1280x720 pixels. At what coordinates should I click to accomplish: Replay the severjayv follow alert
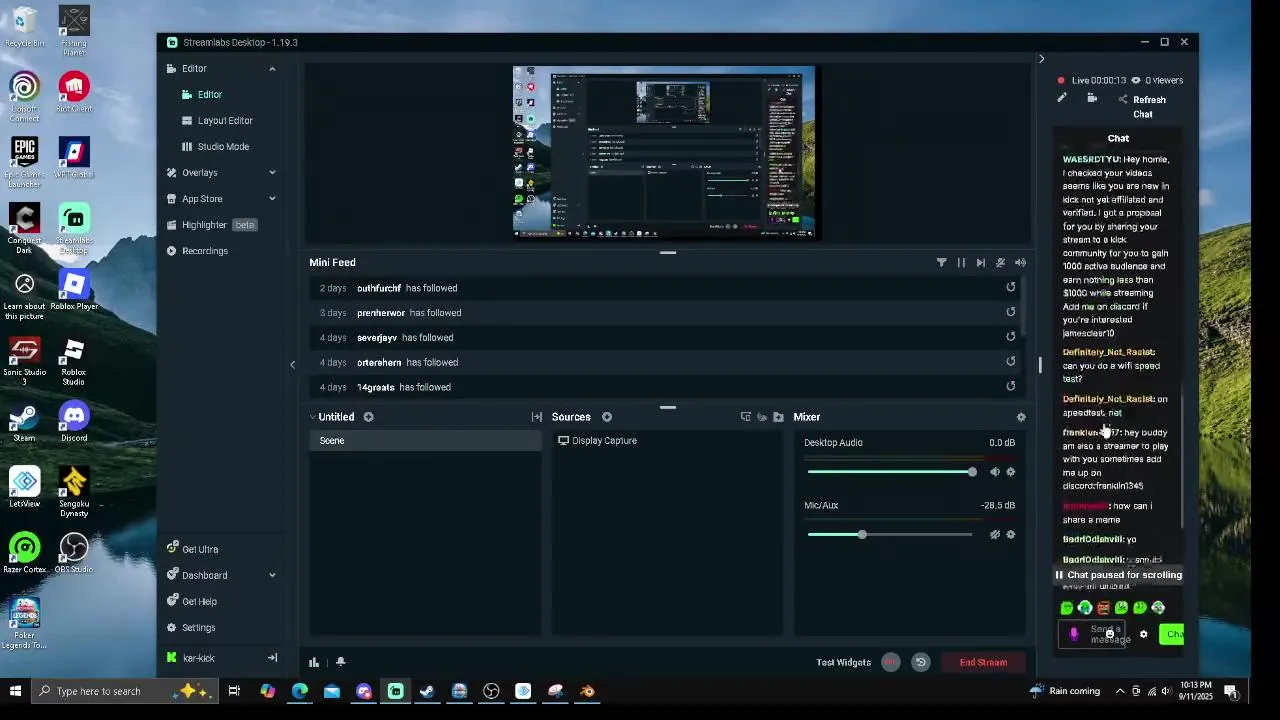(1011, 337)
